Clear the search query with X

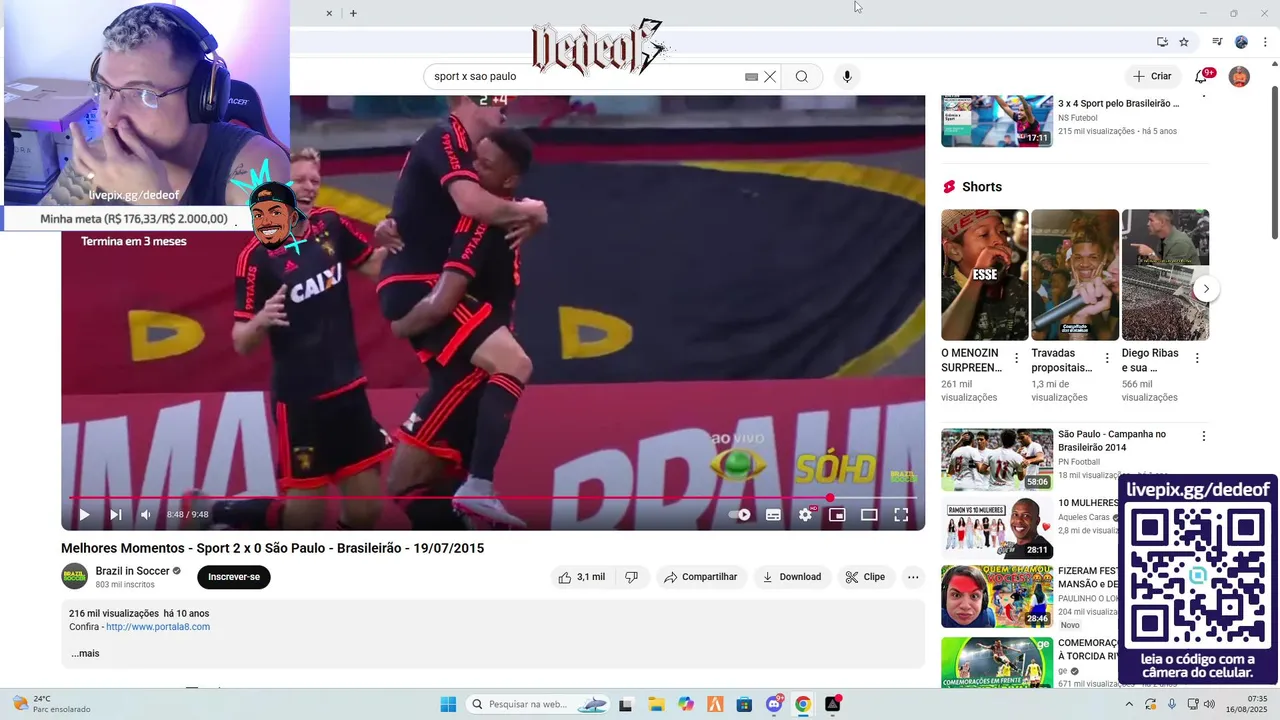(x=770, y=76)
